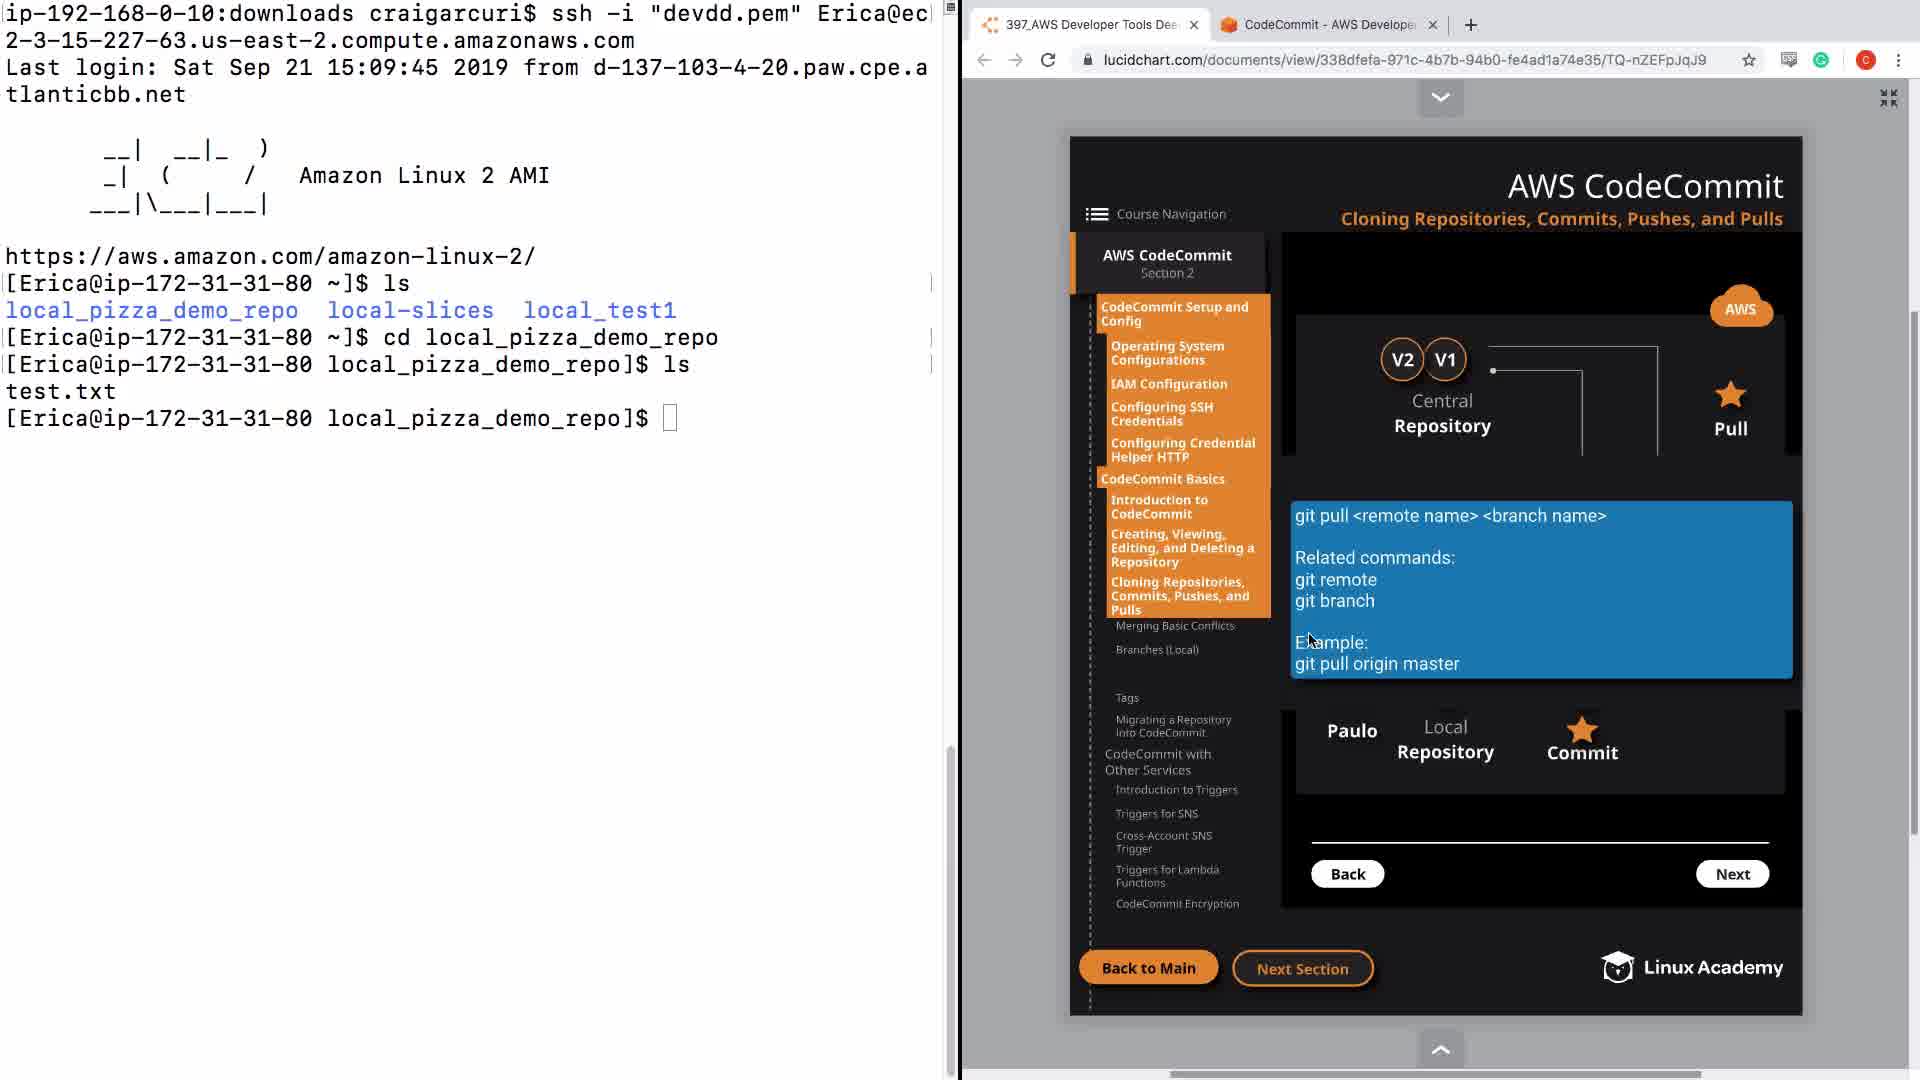Click the Next button
Image resolution: width=1920 pixels, height=1080 pixels.
tap(1732, 874)
